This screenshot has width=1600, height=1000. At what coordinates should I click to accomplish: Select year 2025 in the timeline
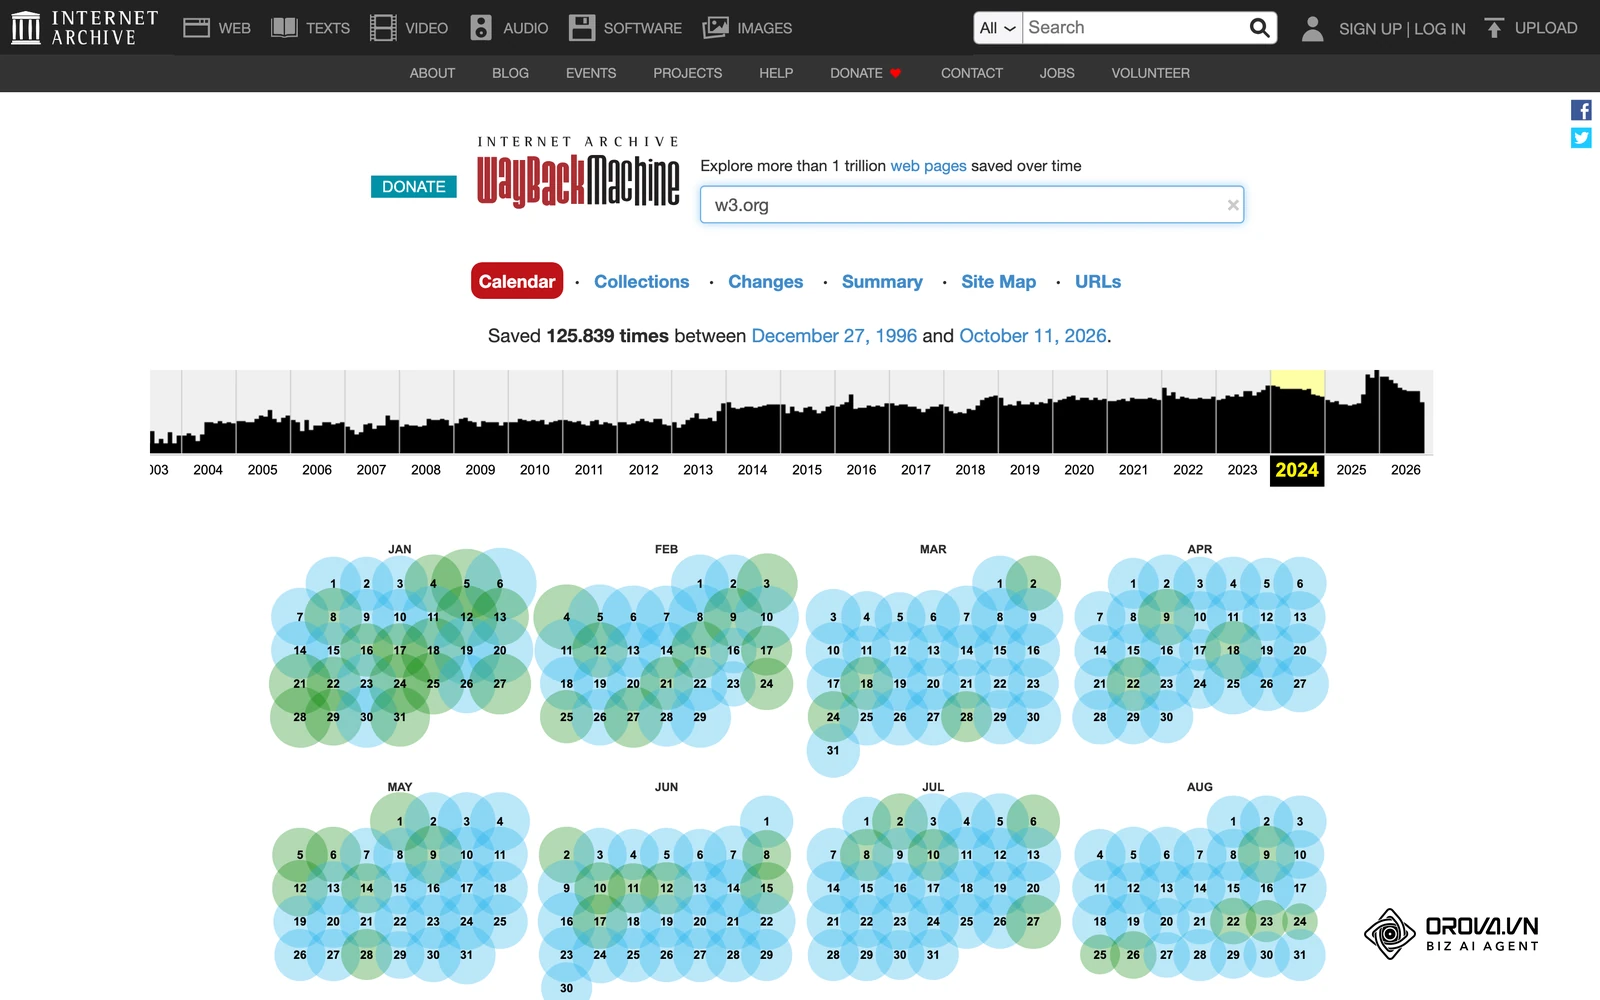pyautogui.click(x=1351, y=470)
